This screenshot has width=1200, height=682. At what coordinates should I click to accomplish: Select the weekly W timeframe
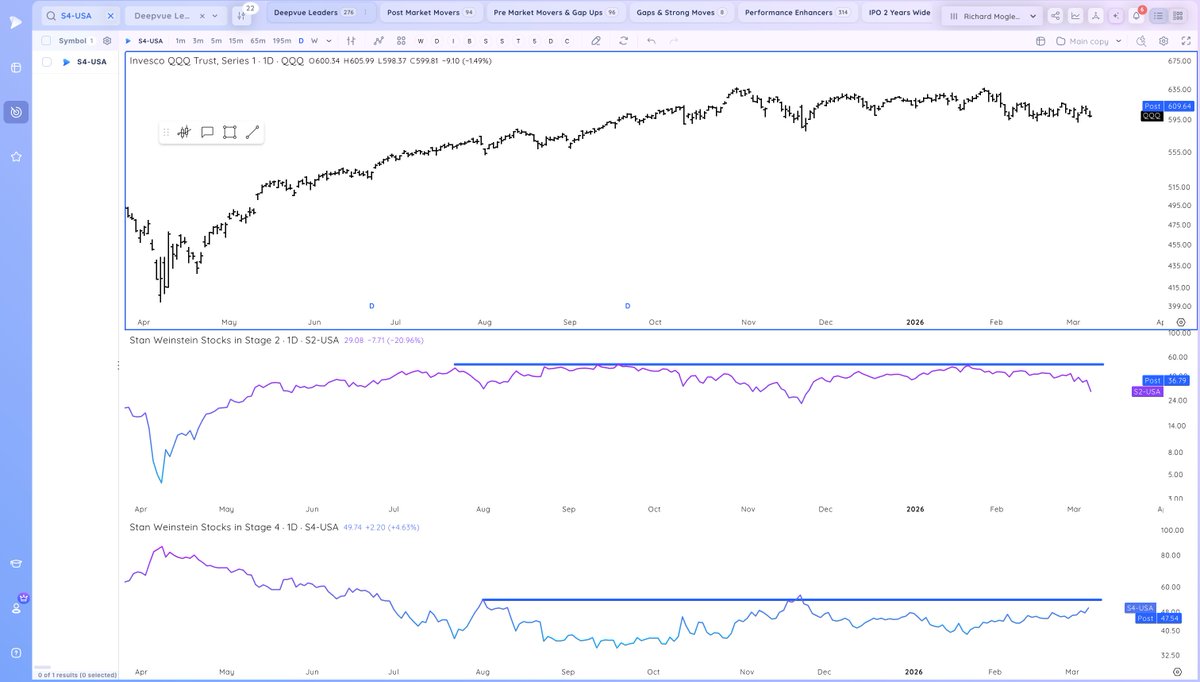pyautogui.click(x=314, y=41)
